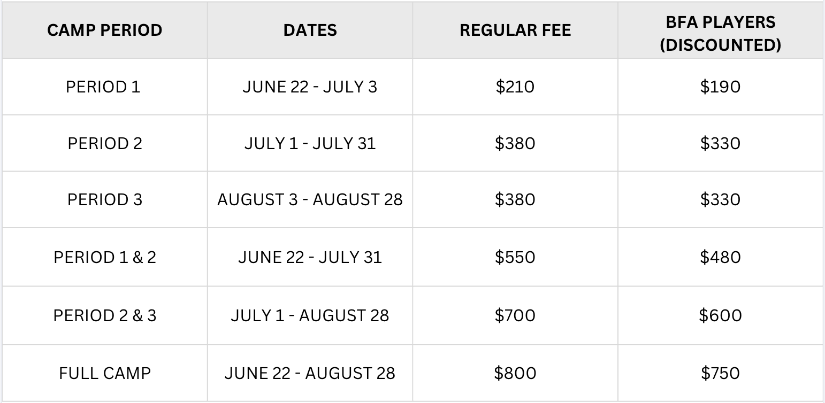The height and width of the screenshot is (403, 825).
Task: Click the DATES column header
Action: (x=310, y=30)
